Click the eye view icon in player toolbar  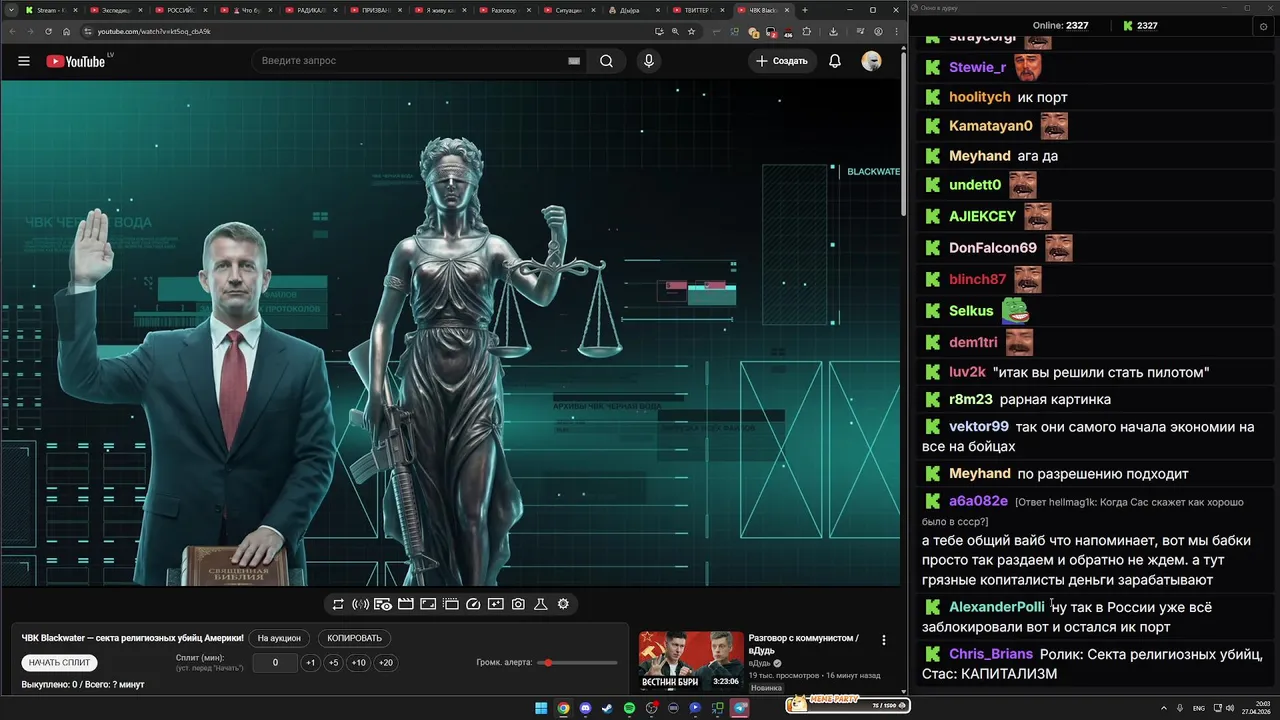click(x=383, y=604)
